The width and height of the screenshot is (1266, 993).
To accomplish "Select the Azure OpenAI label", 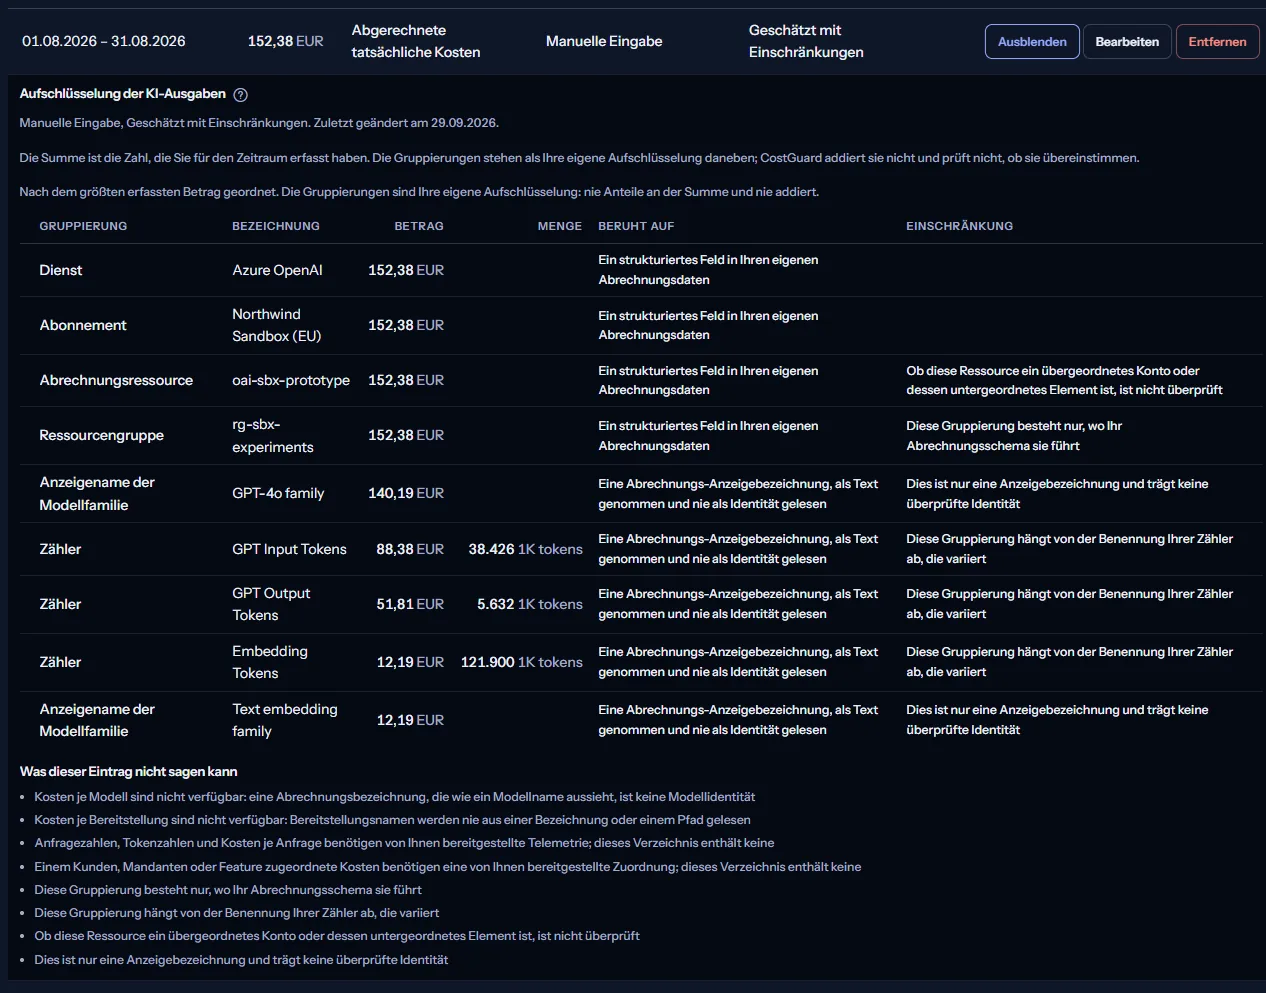I will [x=277, y=270].
